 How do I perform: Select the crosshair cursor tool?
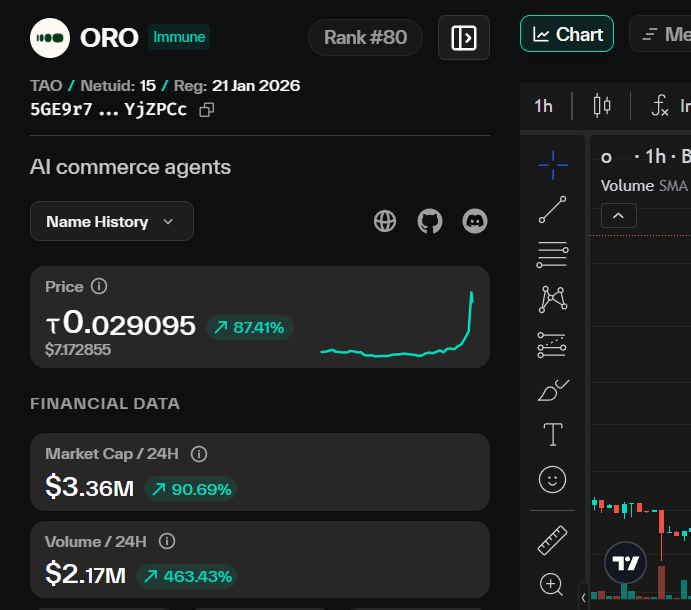(553, 165)
